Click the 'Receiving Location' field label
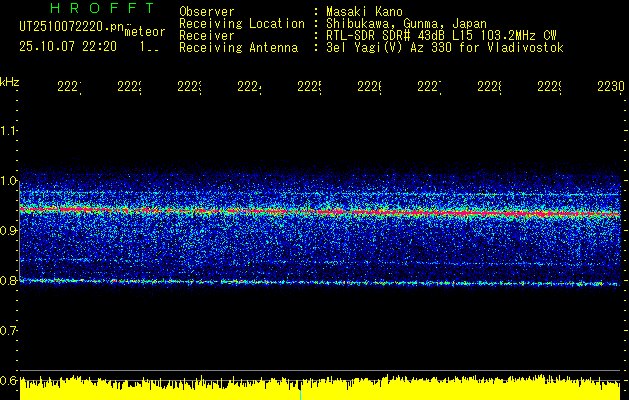The height and width of the screenshot is (400, 629). tap(242, 24)
